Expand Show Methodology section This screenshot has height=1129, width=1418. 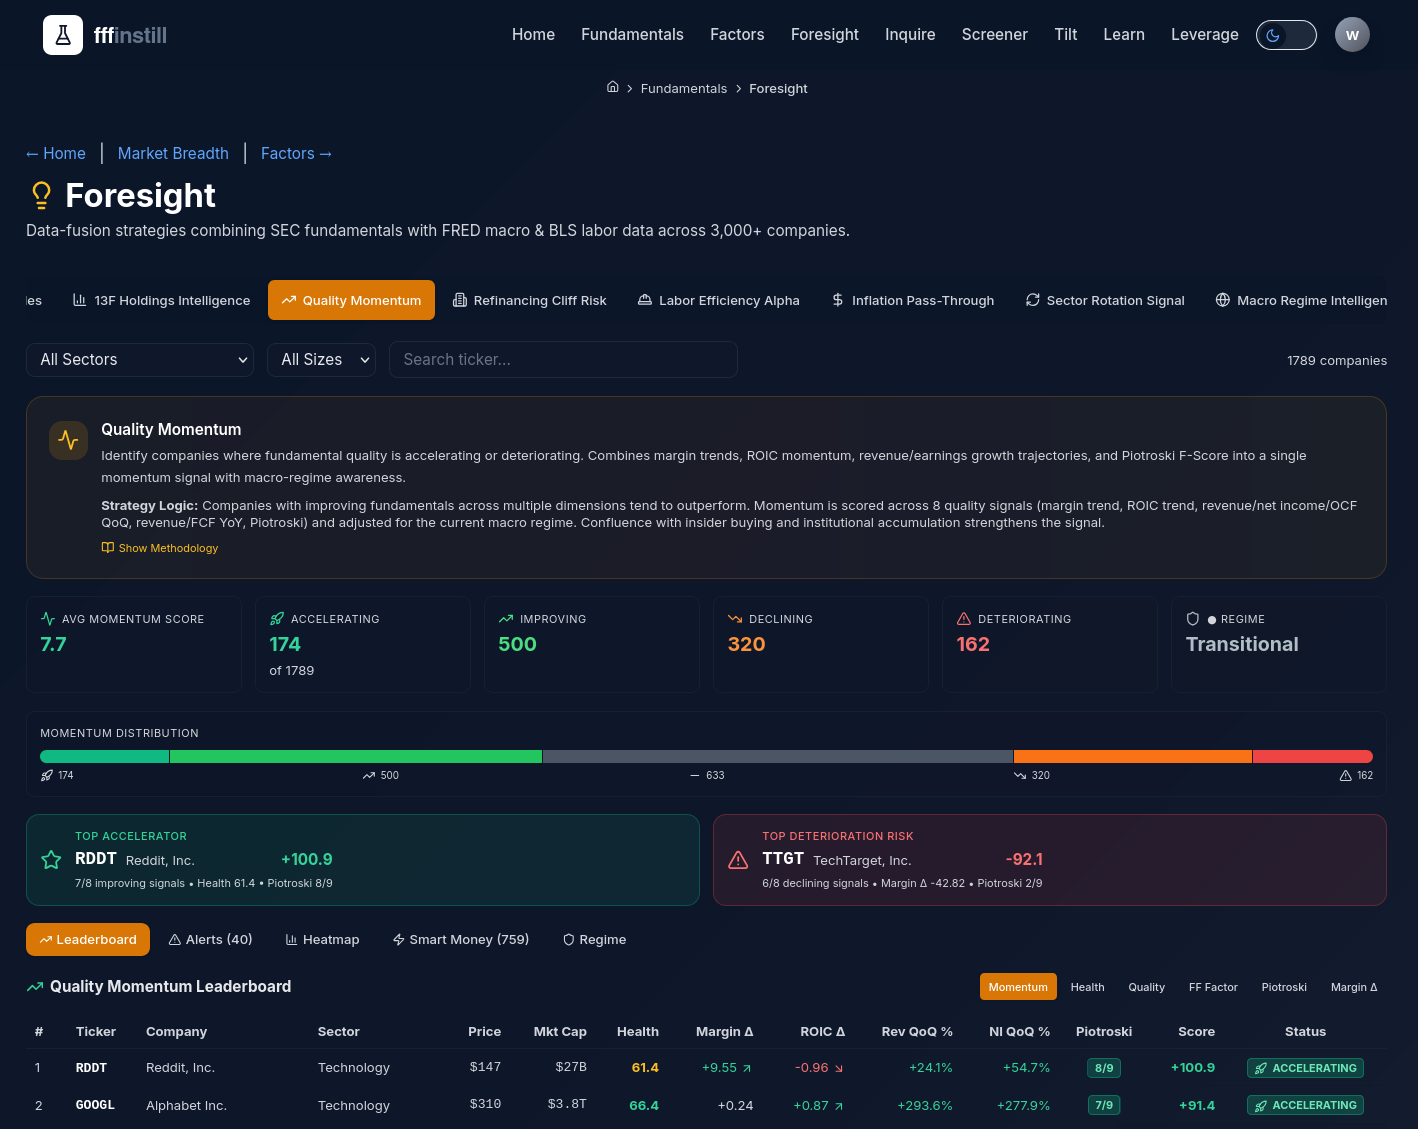(160, 548)
